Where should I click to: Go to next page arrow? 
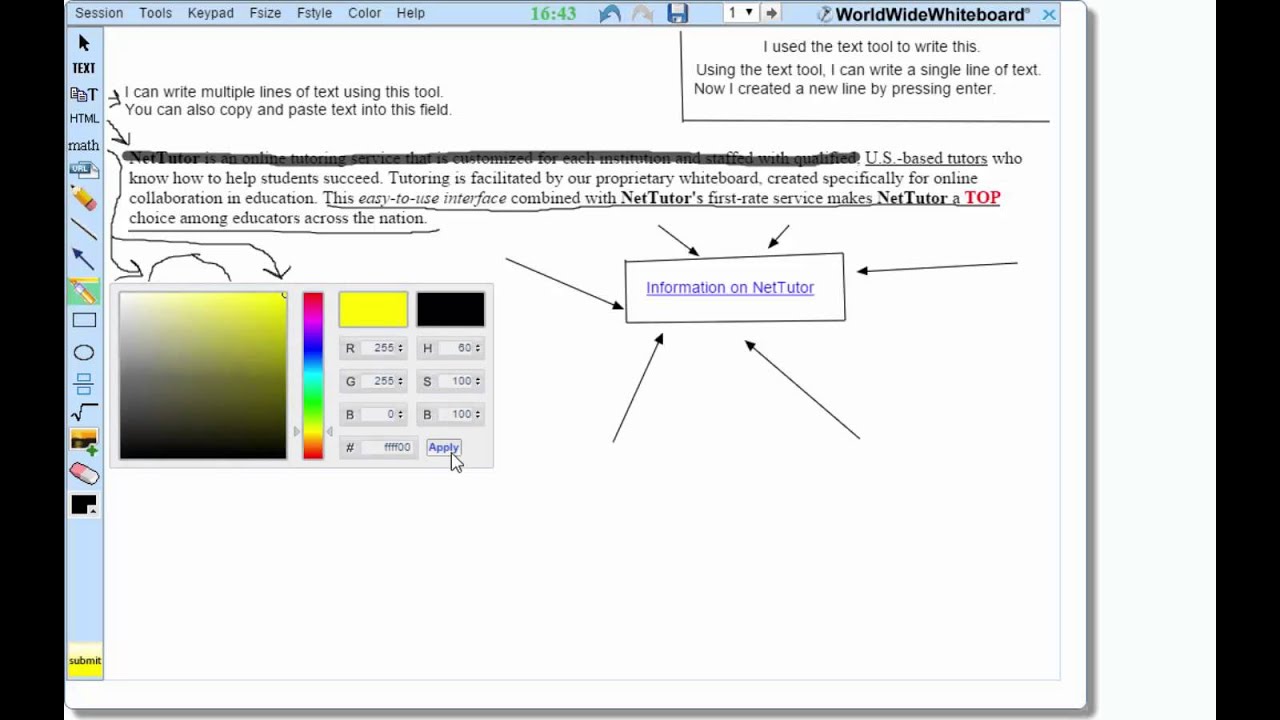(771, 13)
